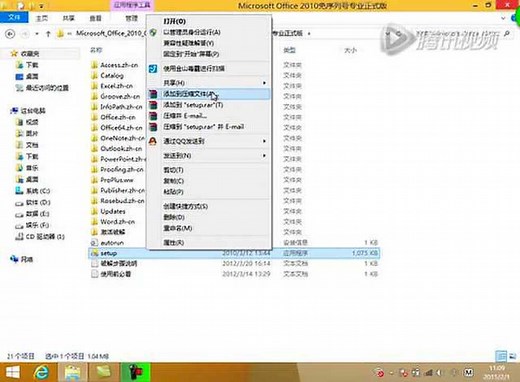
Task: Select the Updates folder
Action: [113, 211]
